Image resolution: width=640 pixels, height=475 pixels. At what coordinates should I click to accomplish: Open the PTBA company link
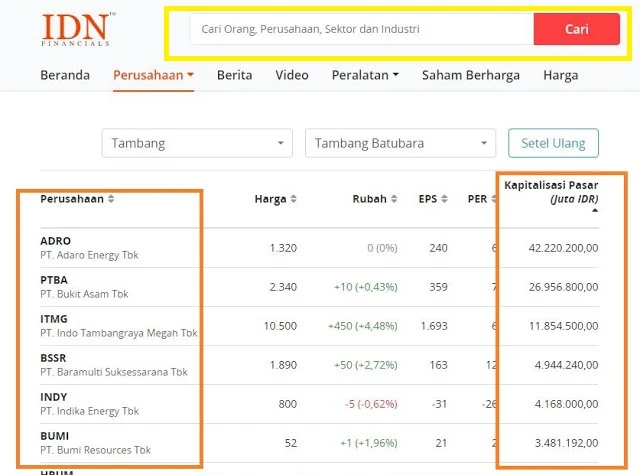tap(54, 280)
